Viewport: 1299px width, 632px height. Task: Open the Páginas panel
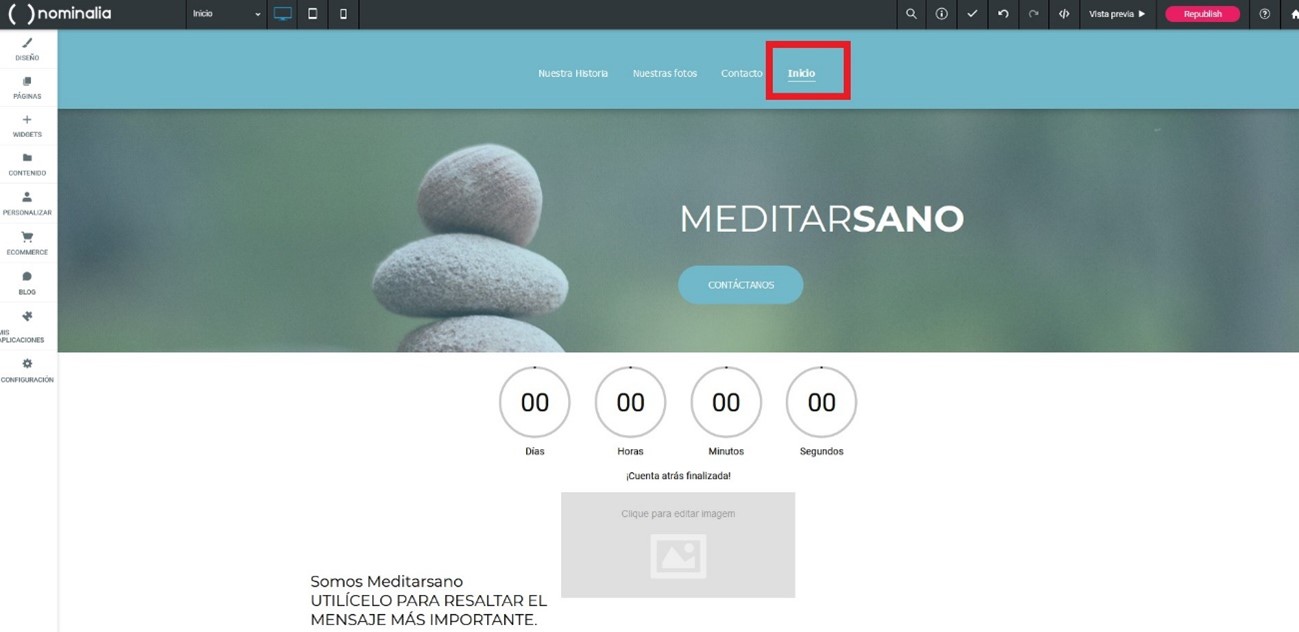point(27,88)
